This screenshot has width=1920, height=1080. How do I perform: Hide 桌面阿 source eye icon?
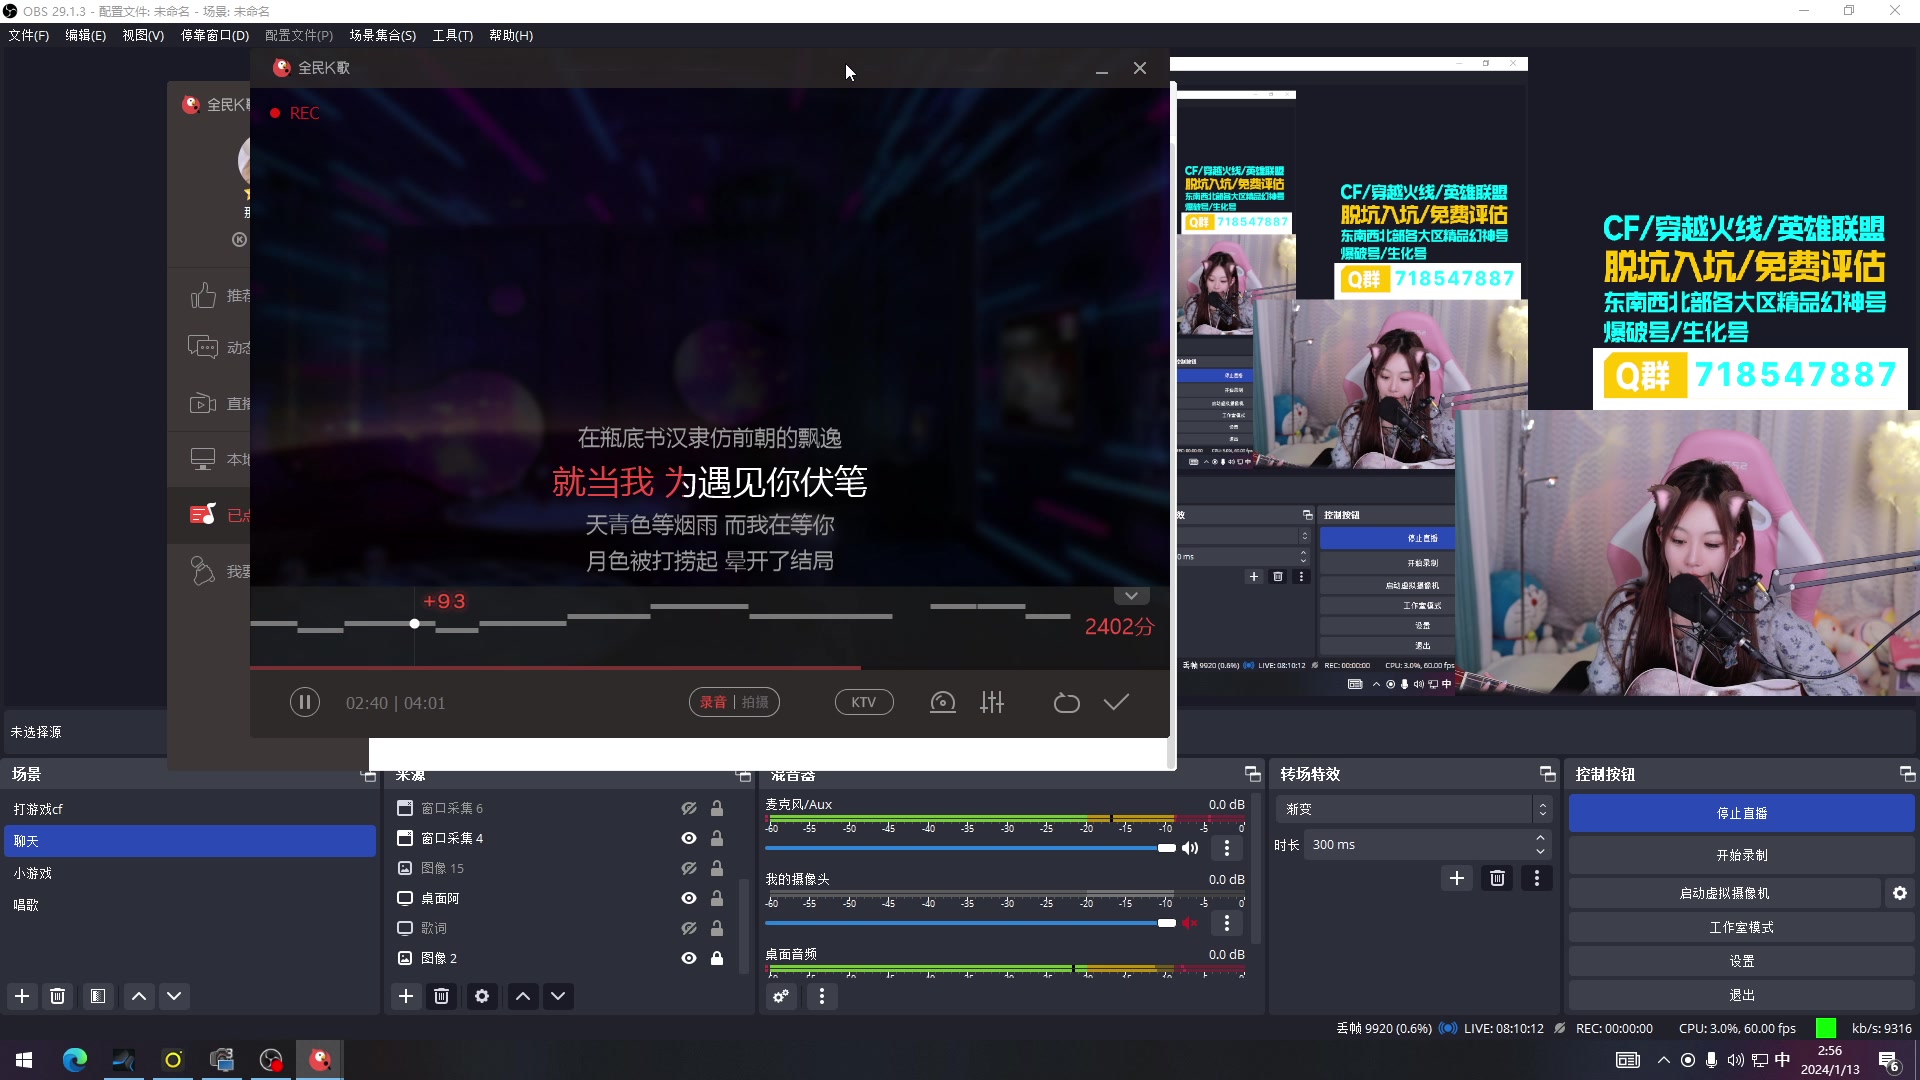[689, 898]
